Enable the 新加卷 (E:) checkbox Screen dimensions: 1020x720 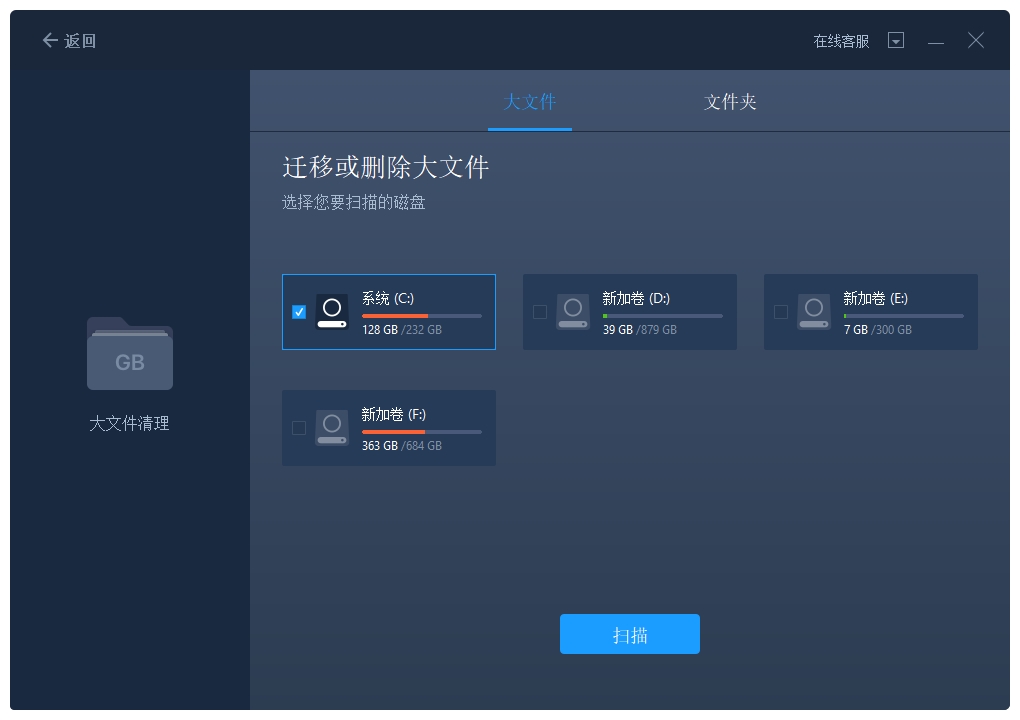(781, 312)
